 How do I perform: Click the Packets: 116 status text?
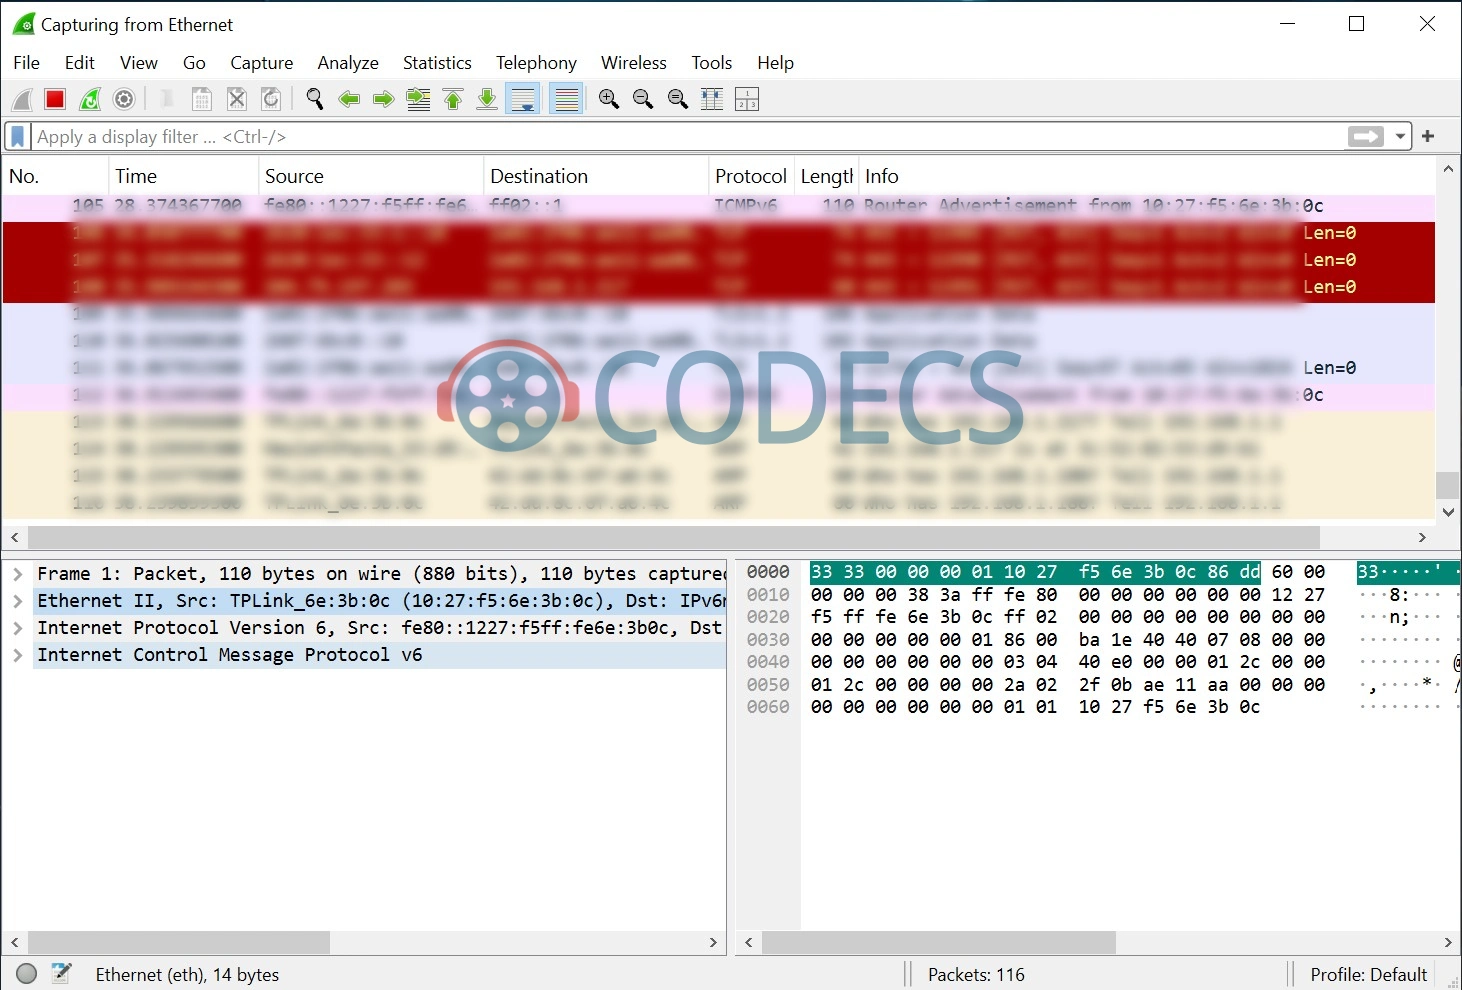coord(976,975)
